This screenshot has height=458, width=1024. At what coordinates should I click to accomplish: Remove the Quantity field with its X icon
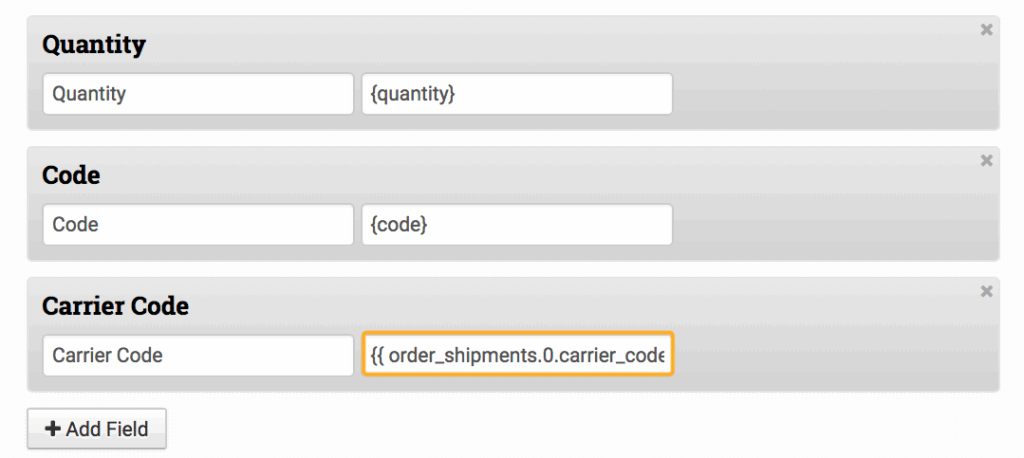point(986,30)
